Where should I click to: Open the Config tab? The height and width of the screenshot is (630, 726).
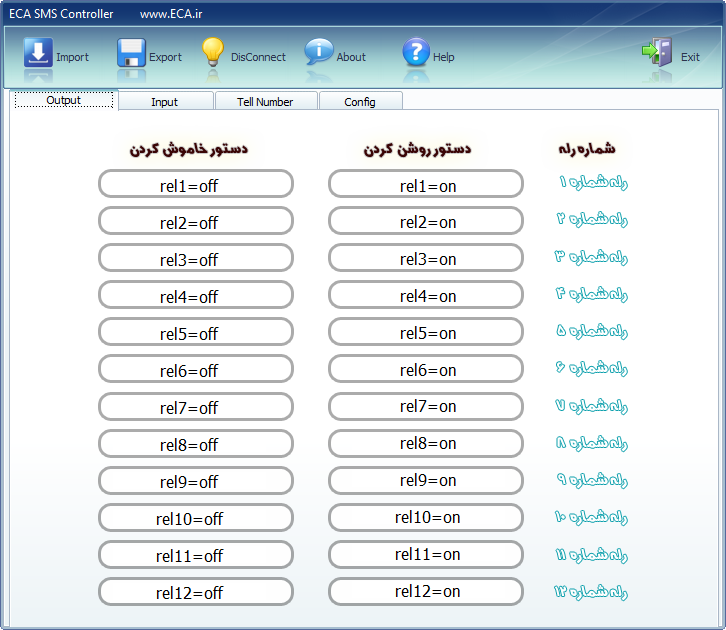click(x=360, y=101)
